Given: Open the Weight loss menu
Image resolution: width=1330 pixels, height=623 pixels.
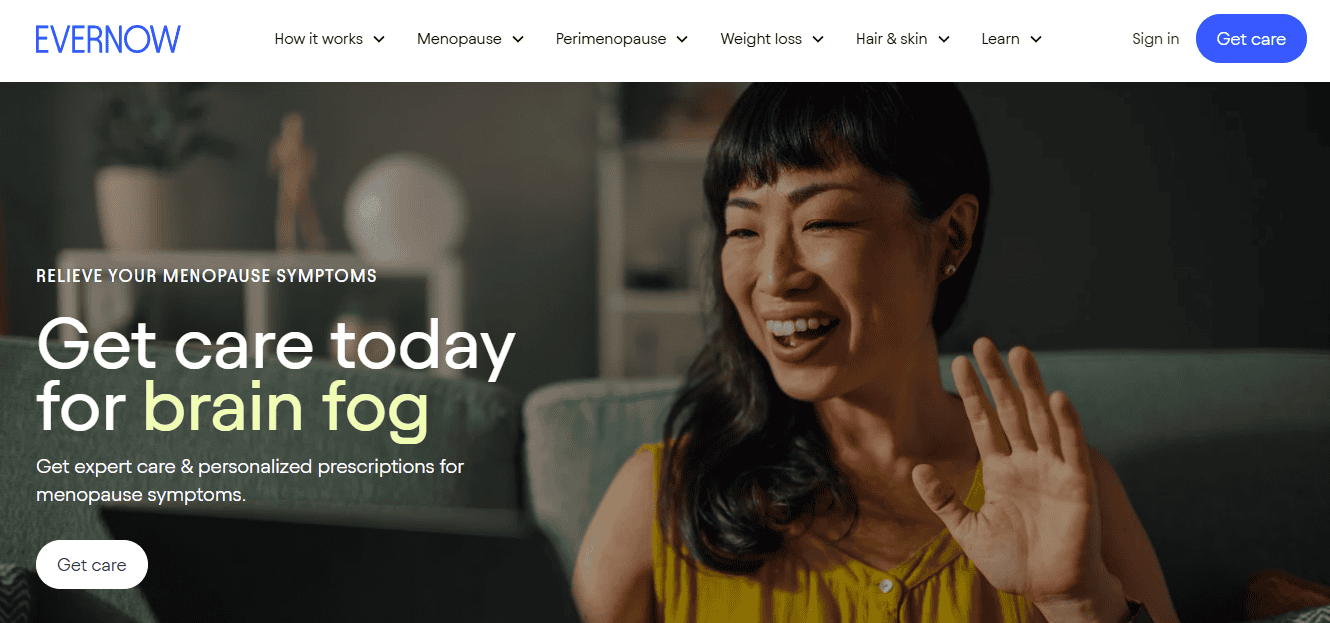Looking at the screenshot, I should (x=761, y=39).
